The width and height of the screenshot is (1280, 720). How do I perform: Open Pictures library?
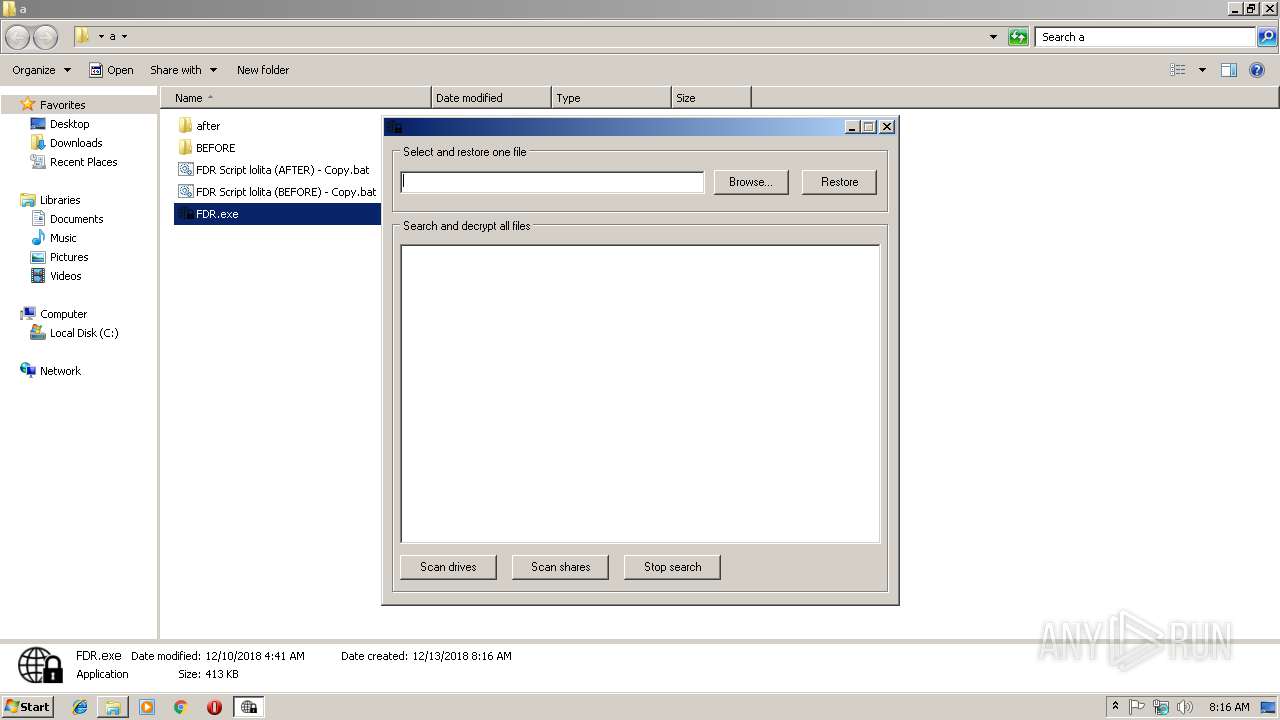point(69,257)
